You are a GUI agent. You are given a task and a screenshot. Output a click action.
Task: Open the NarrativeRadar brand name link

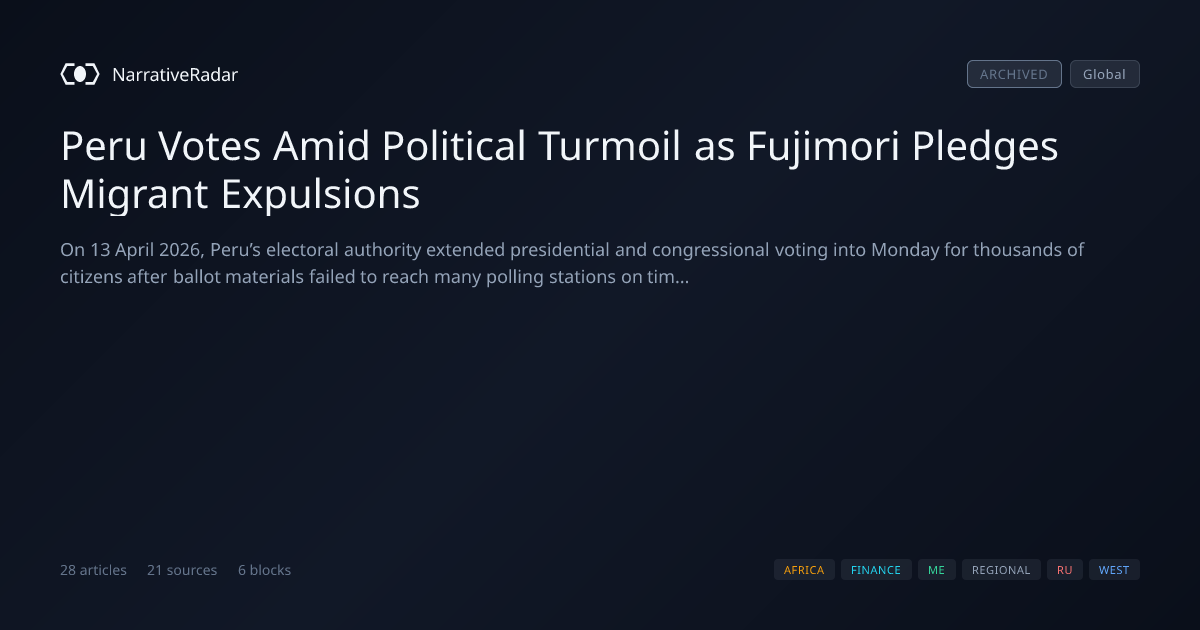coord(175,74)
